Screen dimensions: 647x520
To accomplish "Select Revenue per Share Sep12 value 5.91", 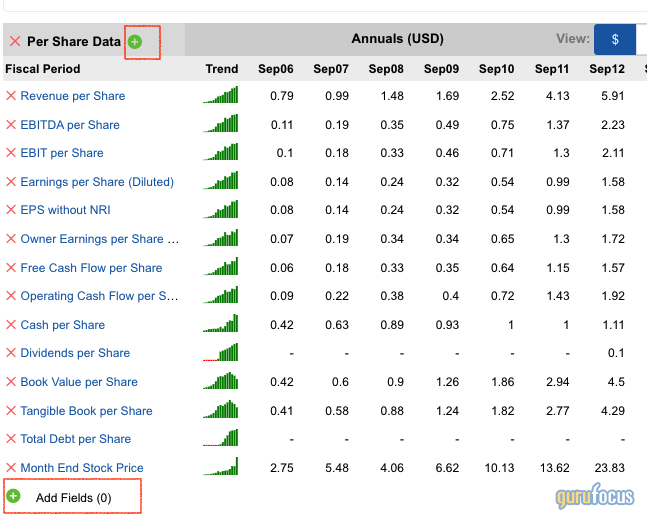I will [x=613, y=96].
